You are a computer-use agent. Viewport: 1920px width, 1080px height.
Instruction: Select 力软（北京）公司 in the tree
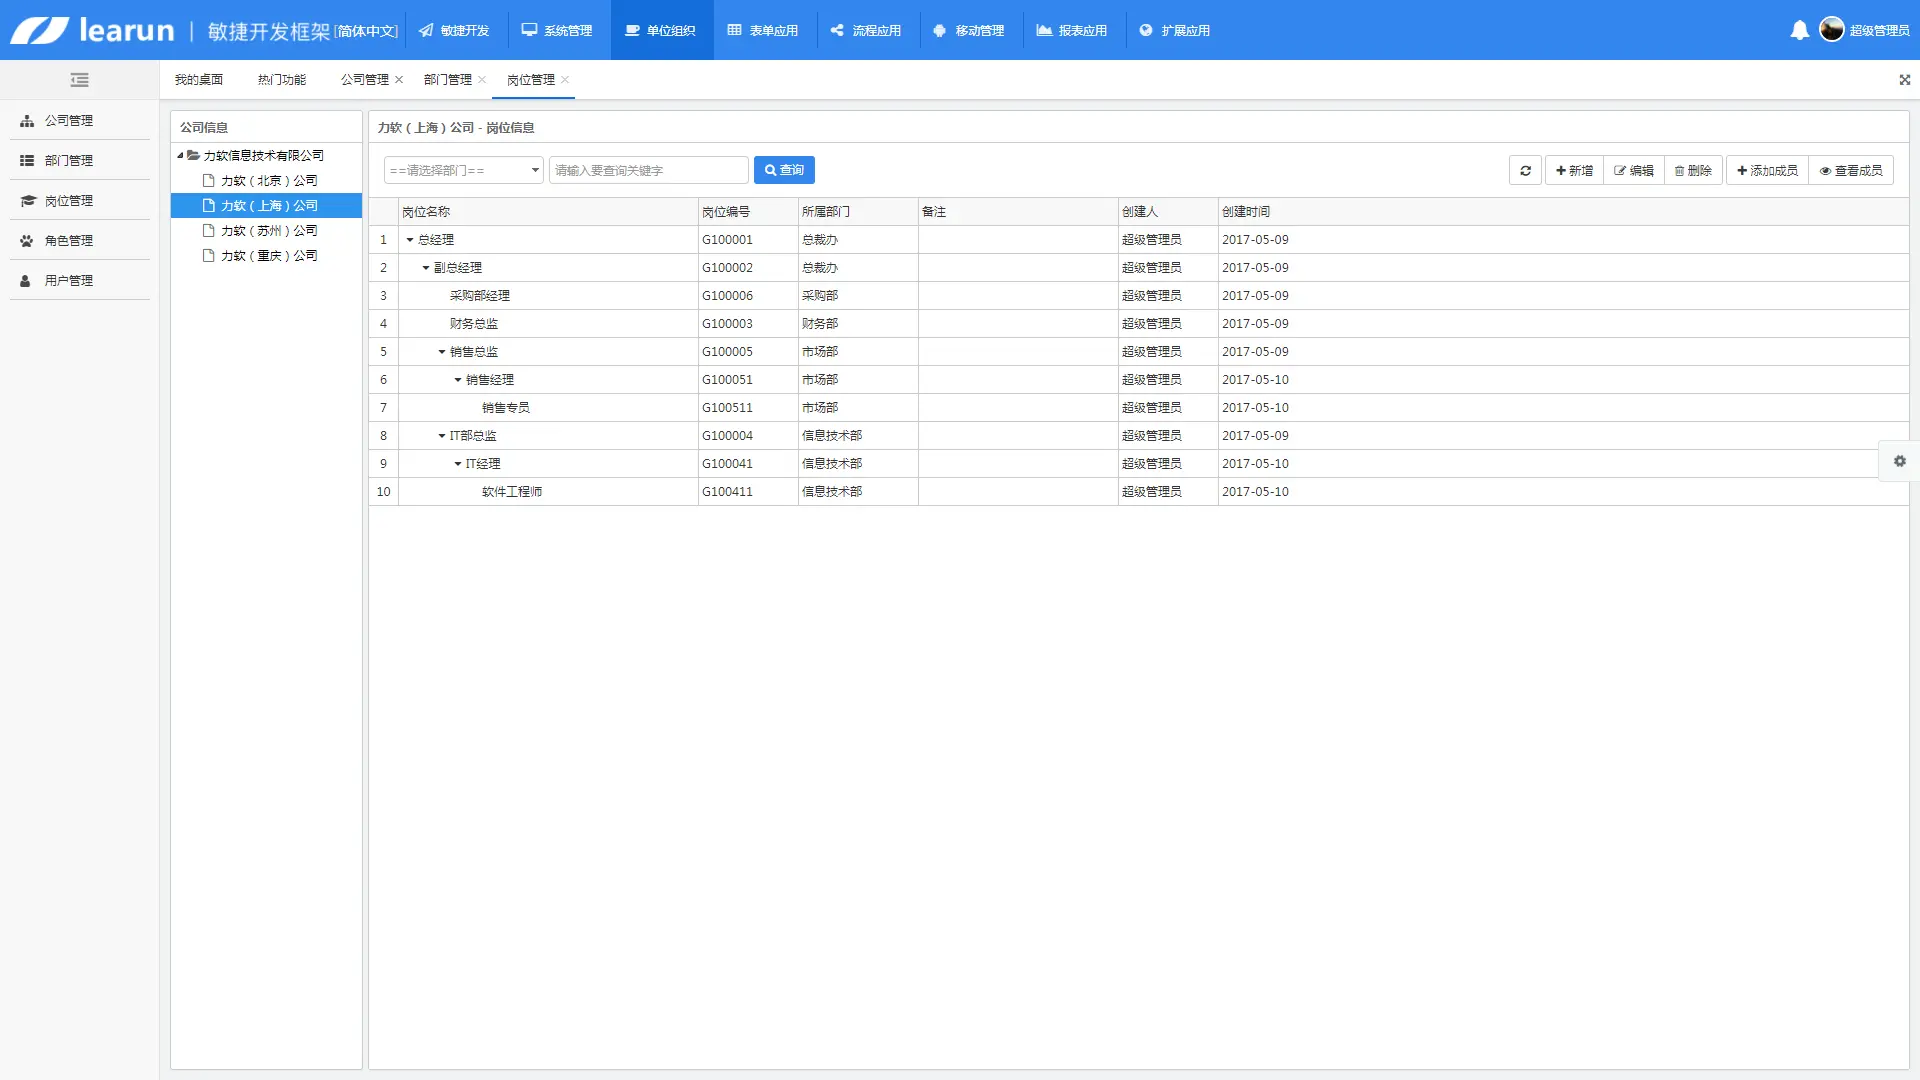[x=268, y=181]
